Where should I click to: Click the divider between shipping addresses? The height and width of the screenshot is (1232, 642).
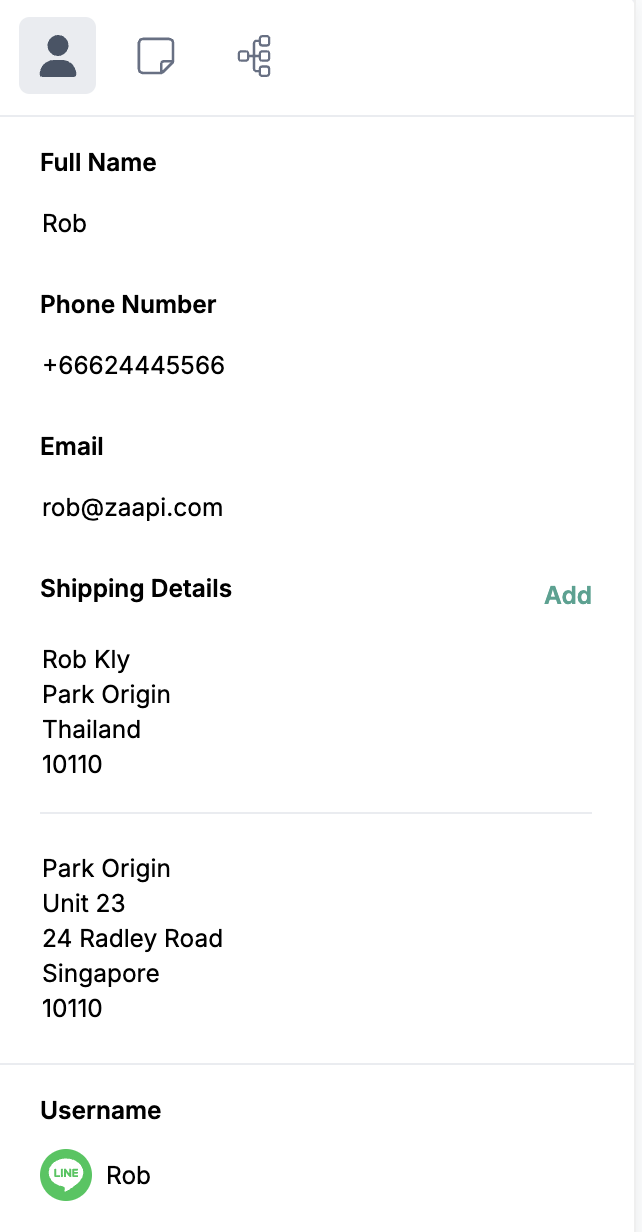point(316,813)
